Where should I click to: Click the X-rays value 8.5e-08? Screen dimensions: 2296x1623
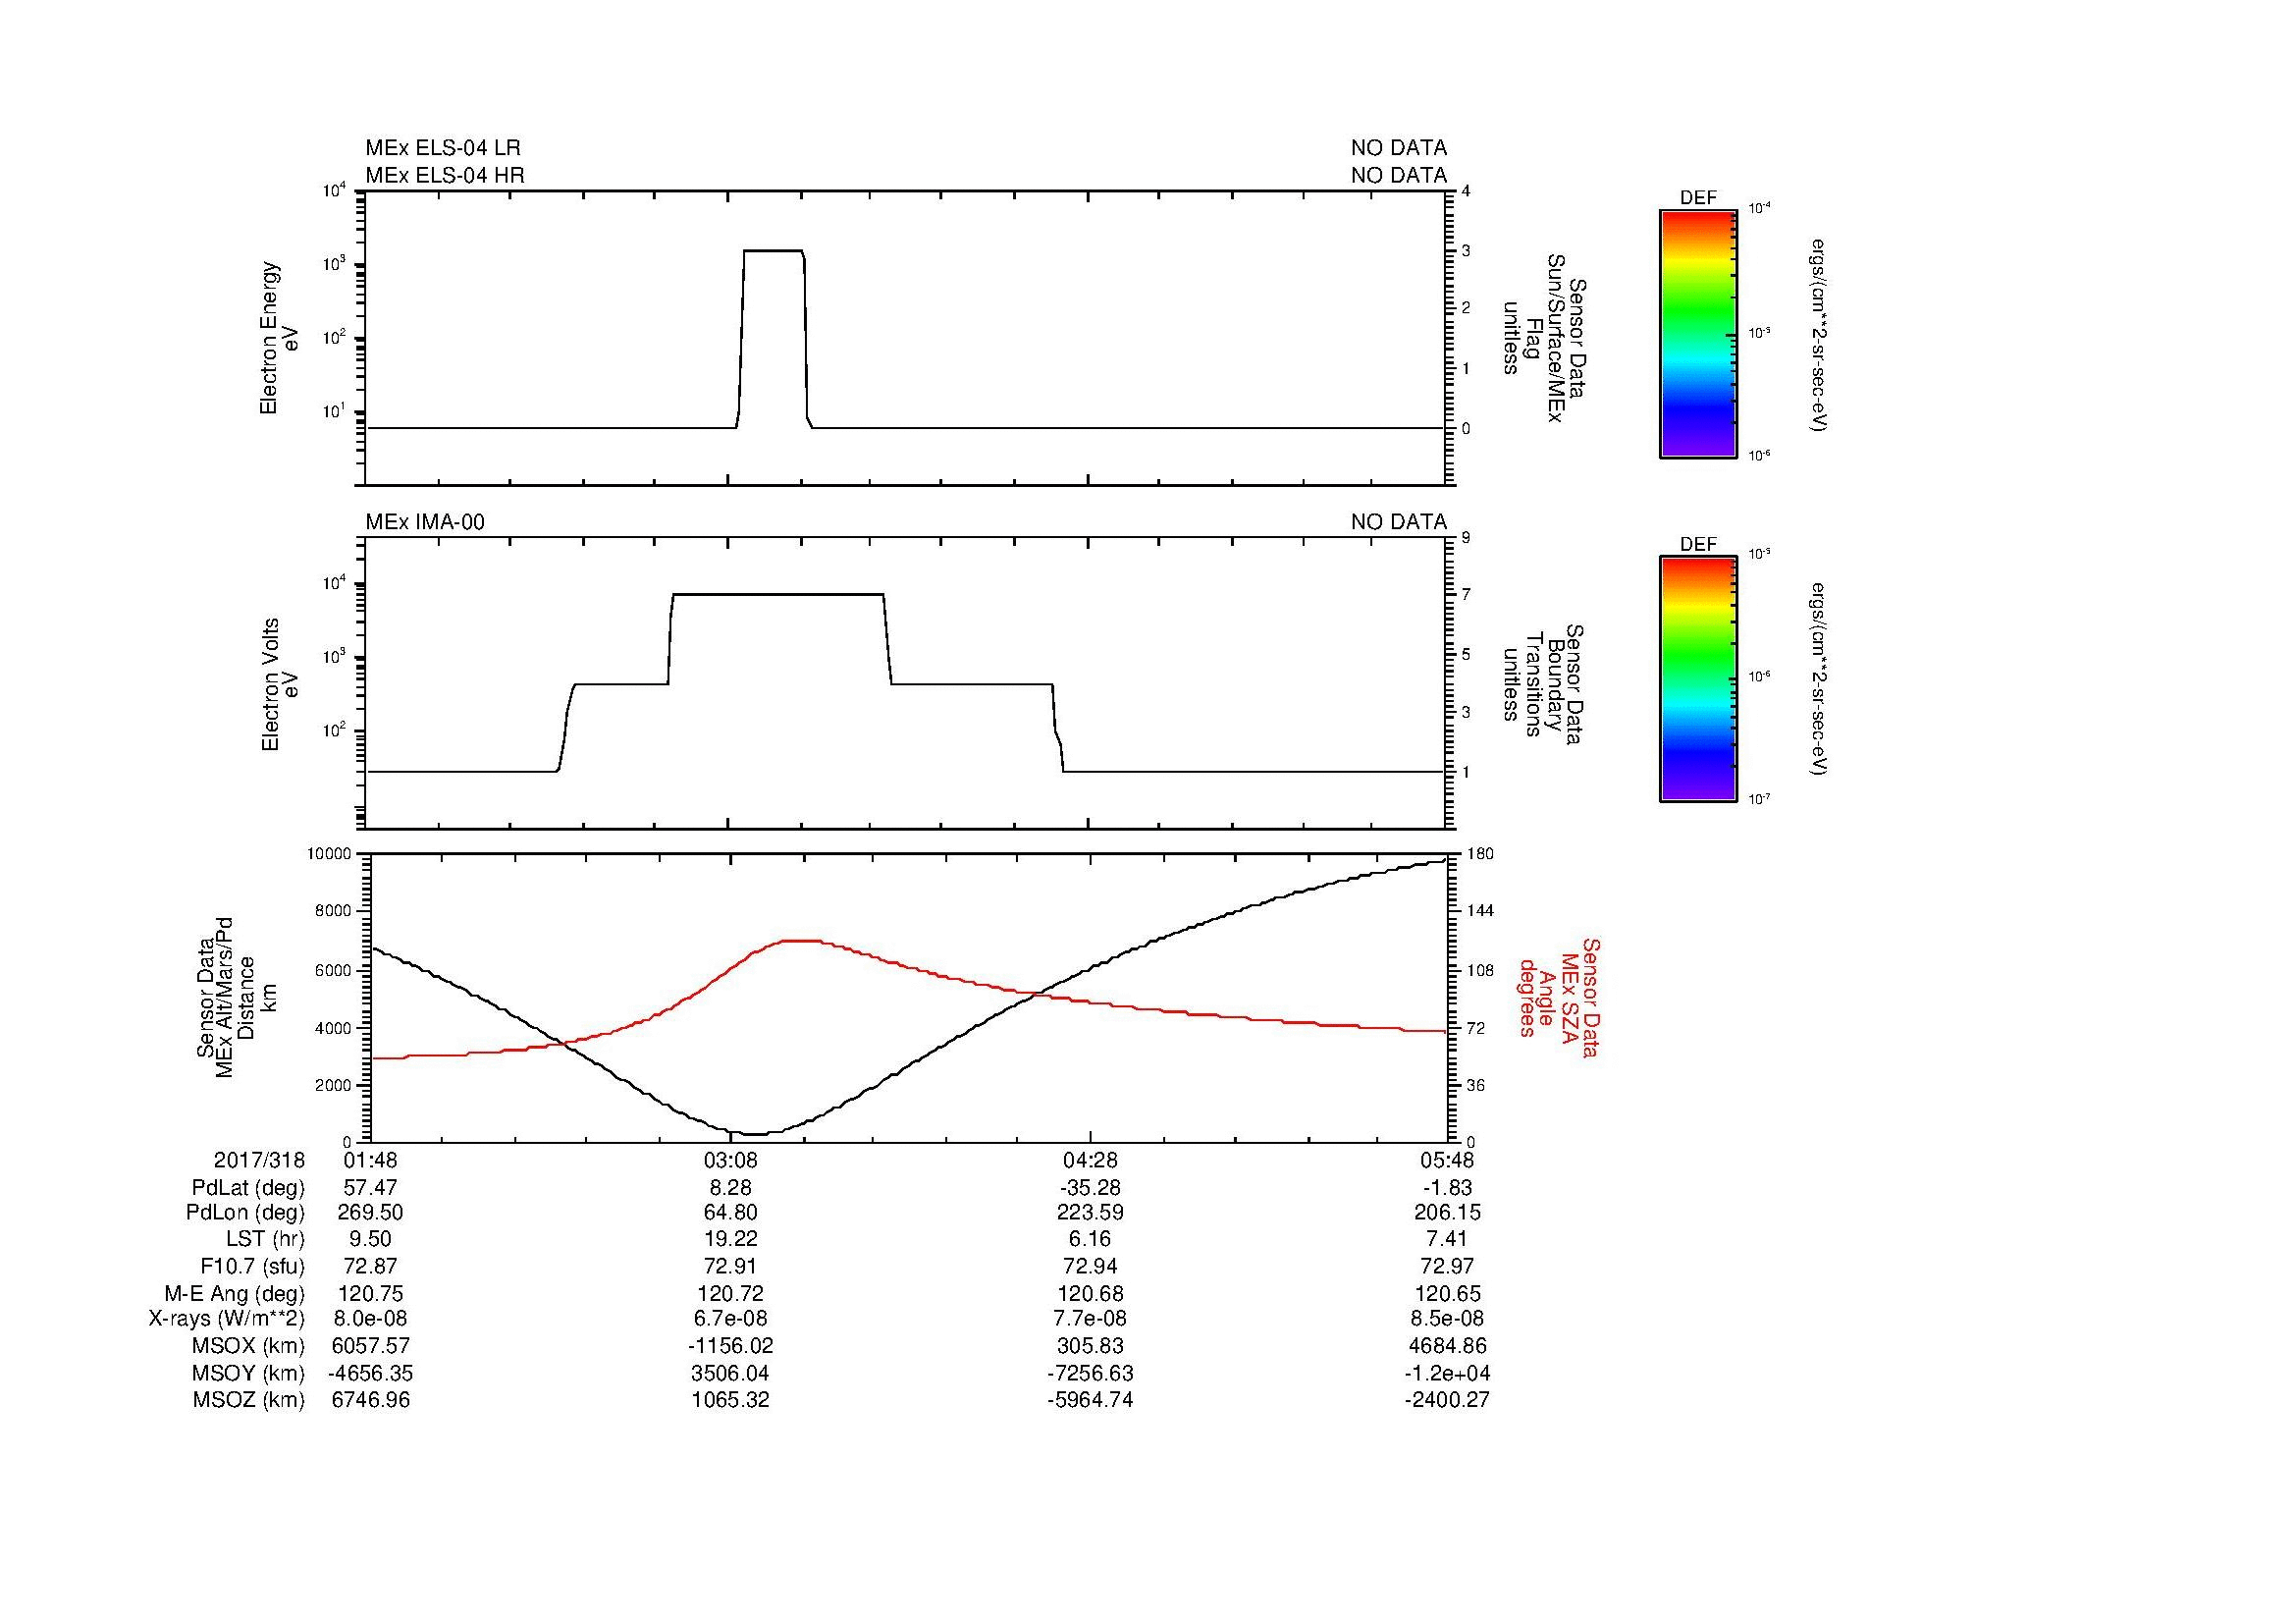(1448, 1320)
